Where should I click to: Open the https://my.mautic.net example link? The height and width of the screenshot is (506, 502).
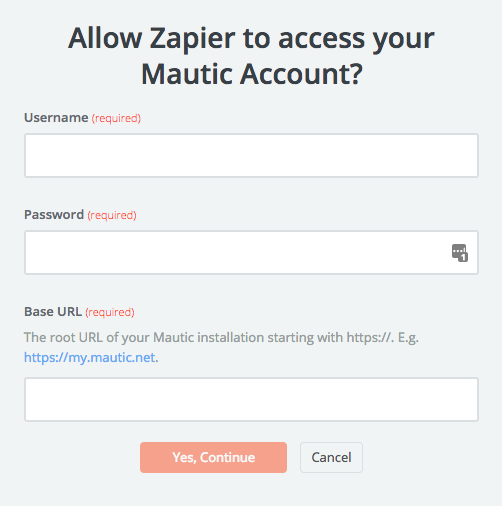(x=90, y=358)
